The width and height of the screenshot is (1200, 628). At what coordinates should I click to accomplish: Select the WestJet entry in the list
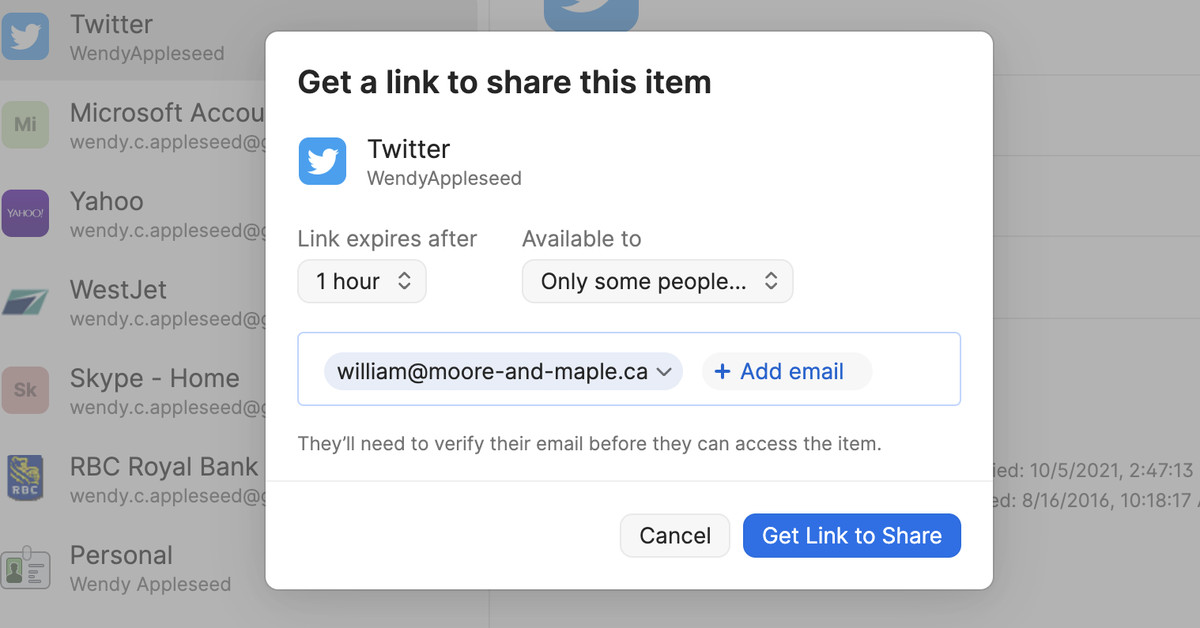[150, 302]
